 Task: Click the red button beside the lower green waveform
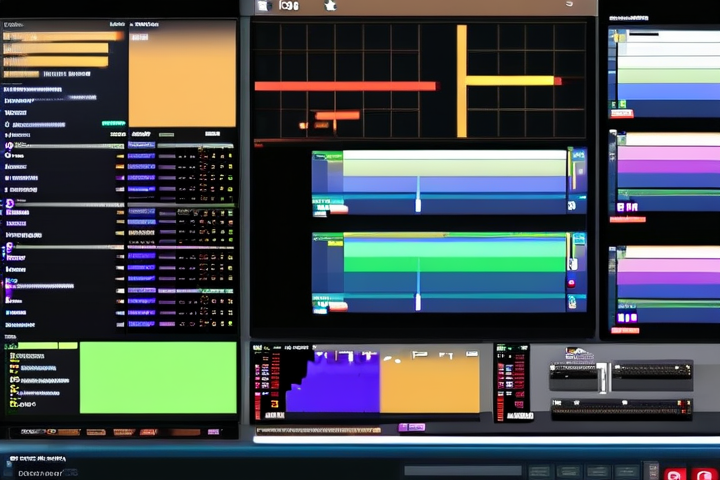click(x=571, y=283)
